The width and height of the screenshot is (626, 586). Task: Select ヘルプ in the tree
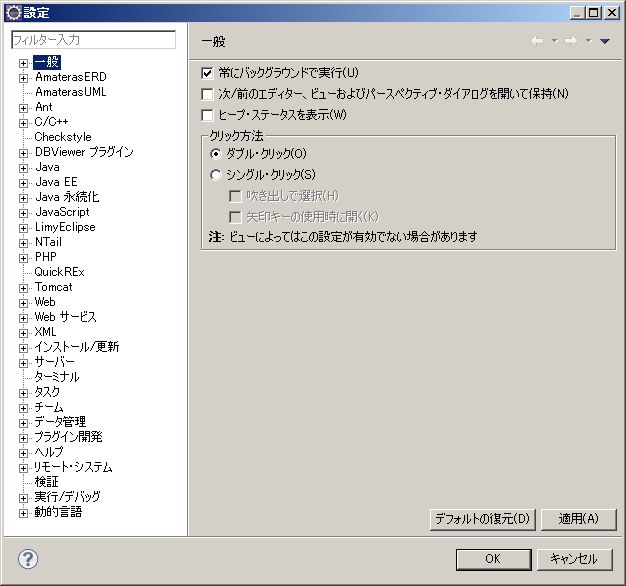click(x=49, y=452)
